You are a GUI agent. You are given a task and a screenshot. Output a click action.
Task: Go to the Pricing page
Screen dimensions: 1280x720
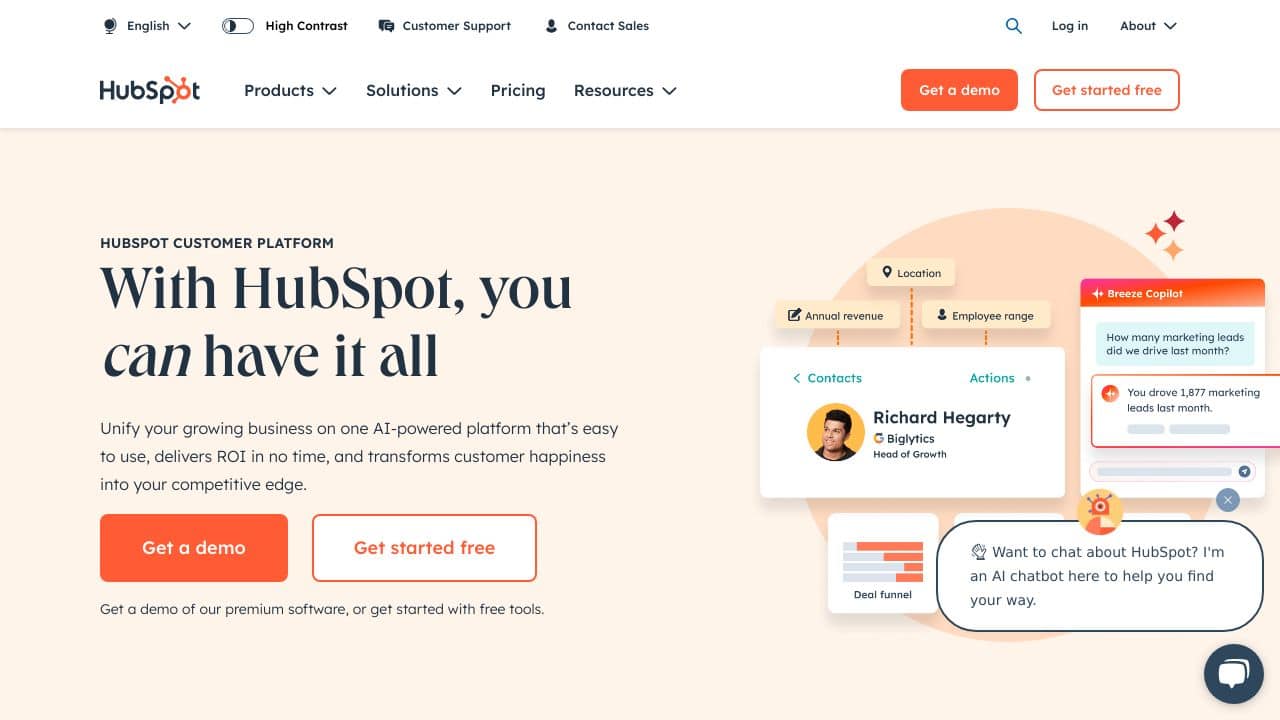click(x=518, y=90)
